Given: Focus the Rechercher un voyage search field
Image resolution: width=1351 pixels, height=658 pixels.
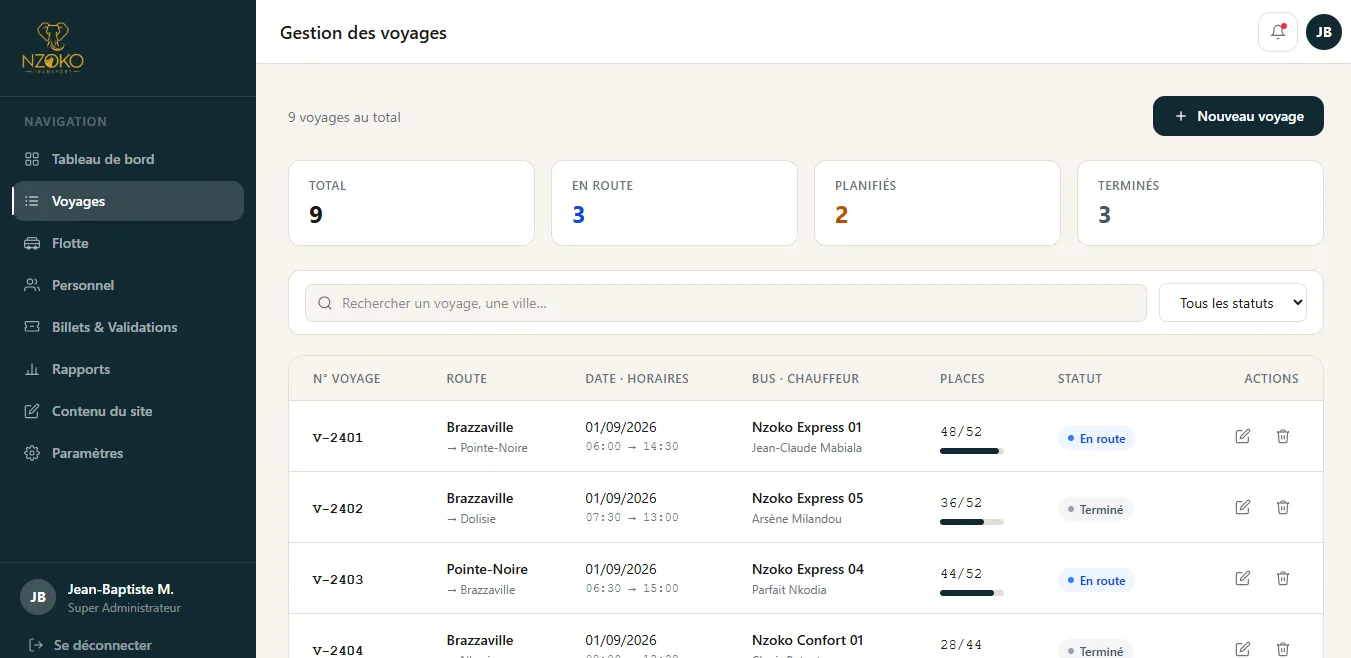Looking at the screenshot, I should click(726, 303).
